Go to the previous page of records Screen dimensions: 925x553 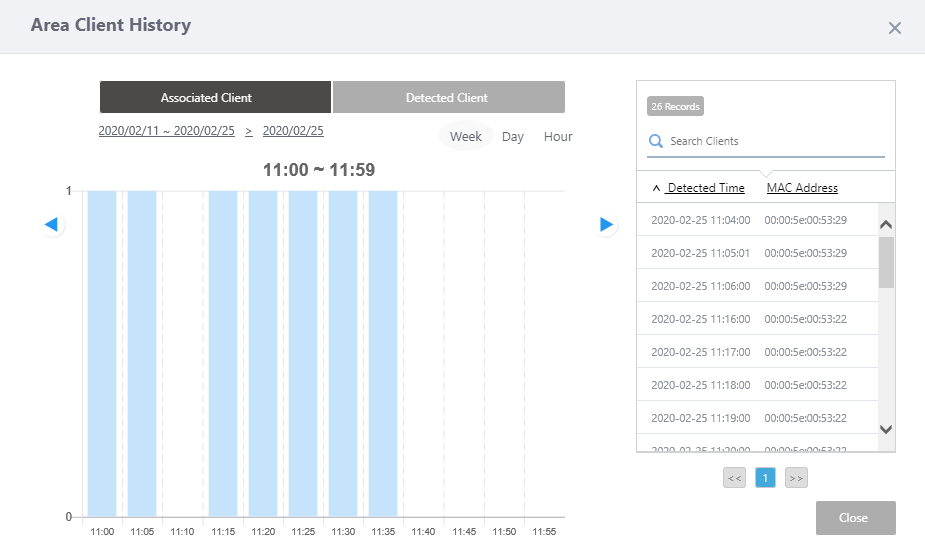[735, 478]
